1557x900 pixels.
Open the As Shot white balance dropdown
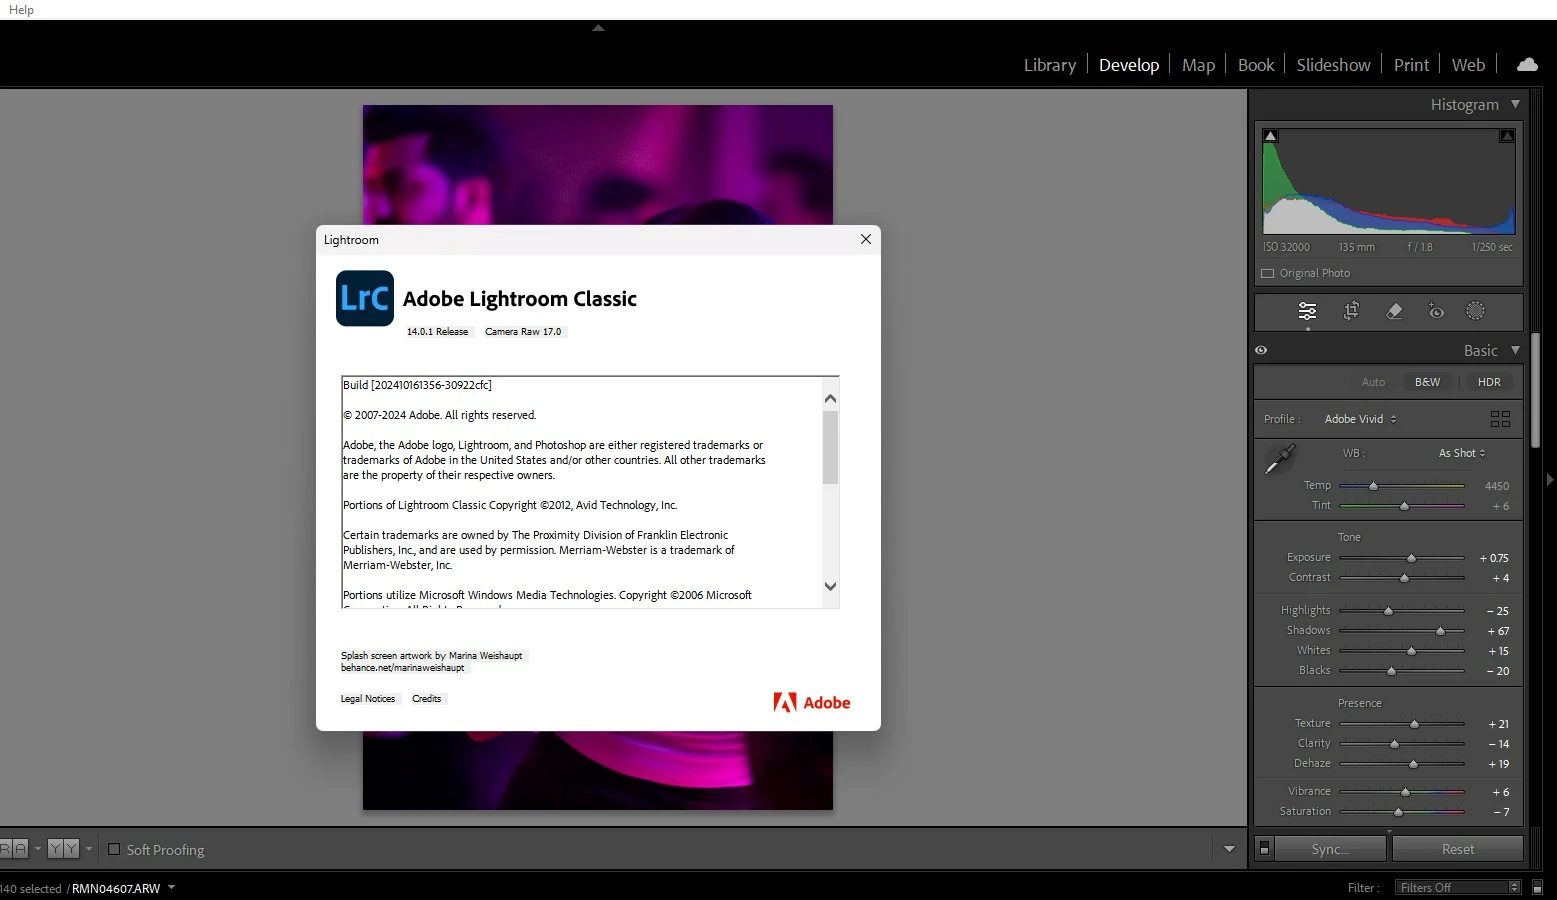pyautogui.click(x=1462, y=453)
